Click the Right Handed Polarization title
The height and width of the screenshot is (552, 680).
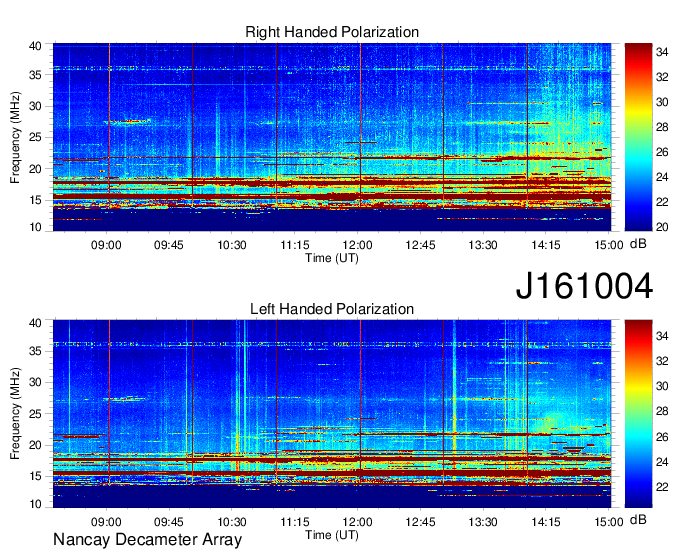click(x=332, y=32)
